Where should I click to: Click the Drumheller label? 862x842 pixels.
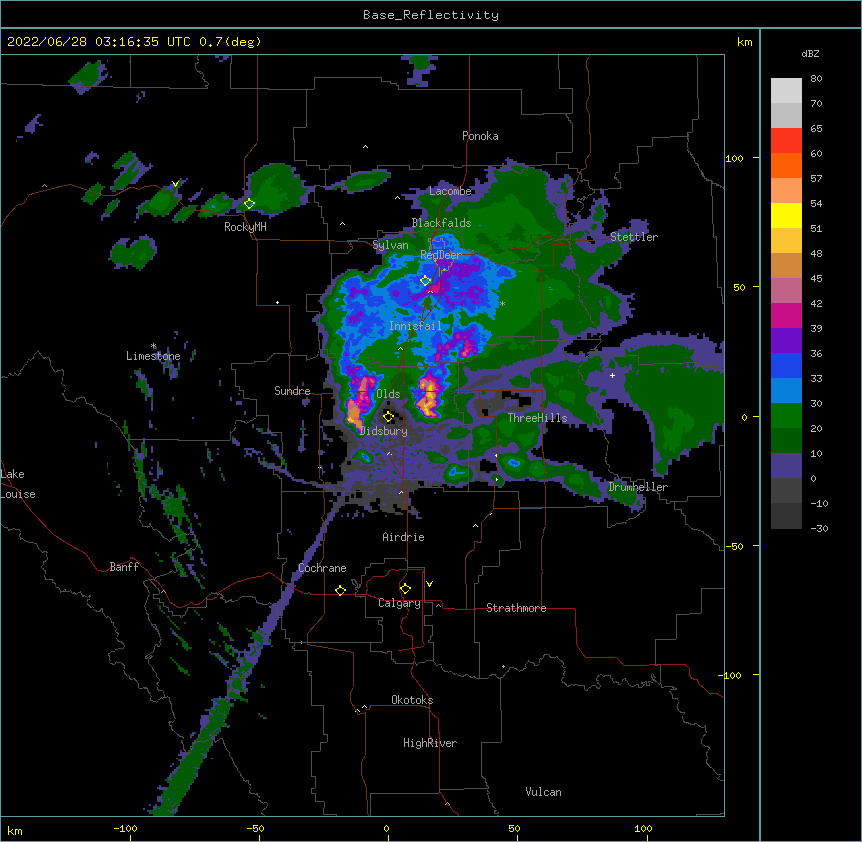click(x=638, y=487)
